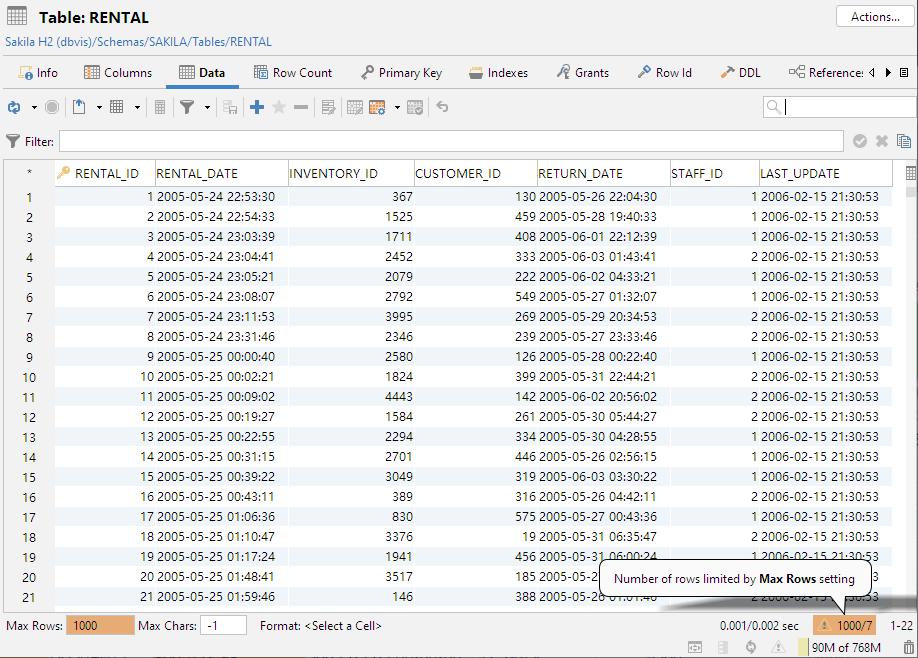Click the reload data refresh icon

(x=14, y=107)
